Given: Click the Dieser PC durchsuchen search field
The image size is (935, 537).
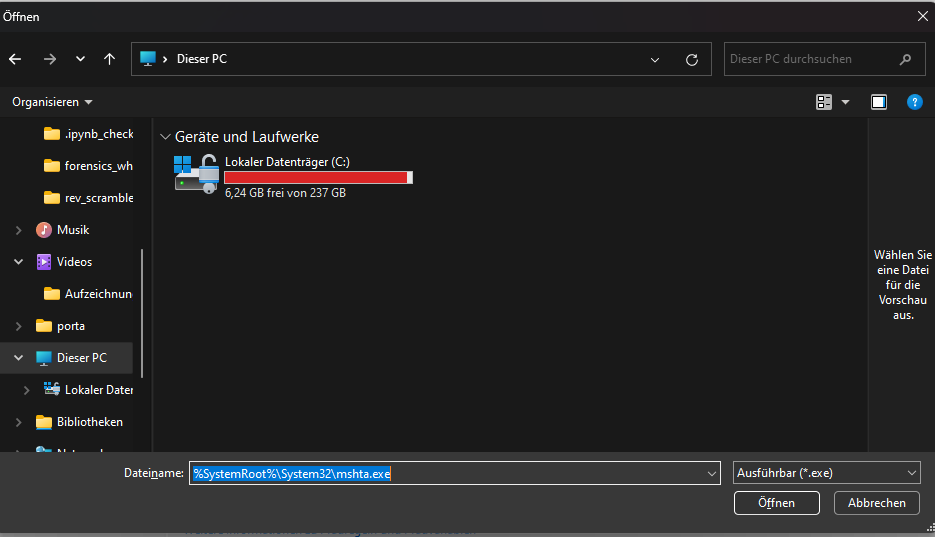Looking at the screenshot, I should click(810, 59).
